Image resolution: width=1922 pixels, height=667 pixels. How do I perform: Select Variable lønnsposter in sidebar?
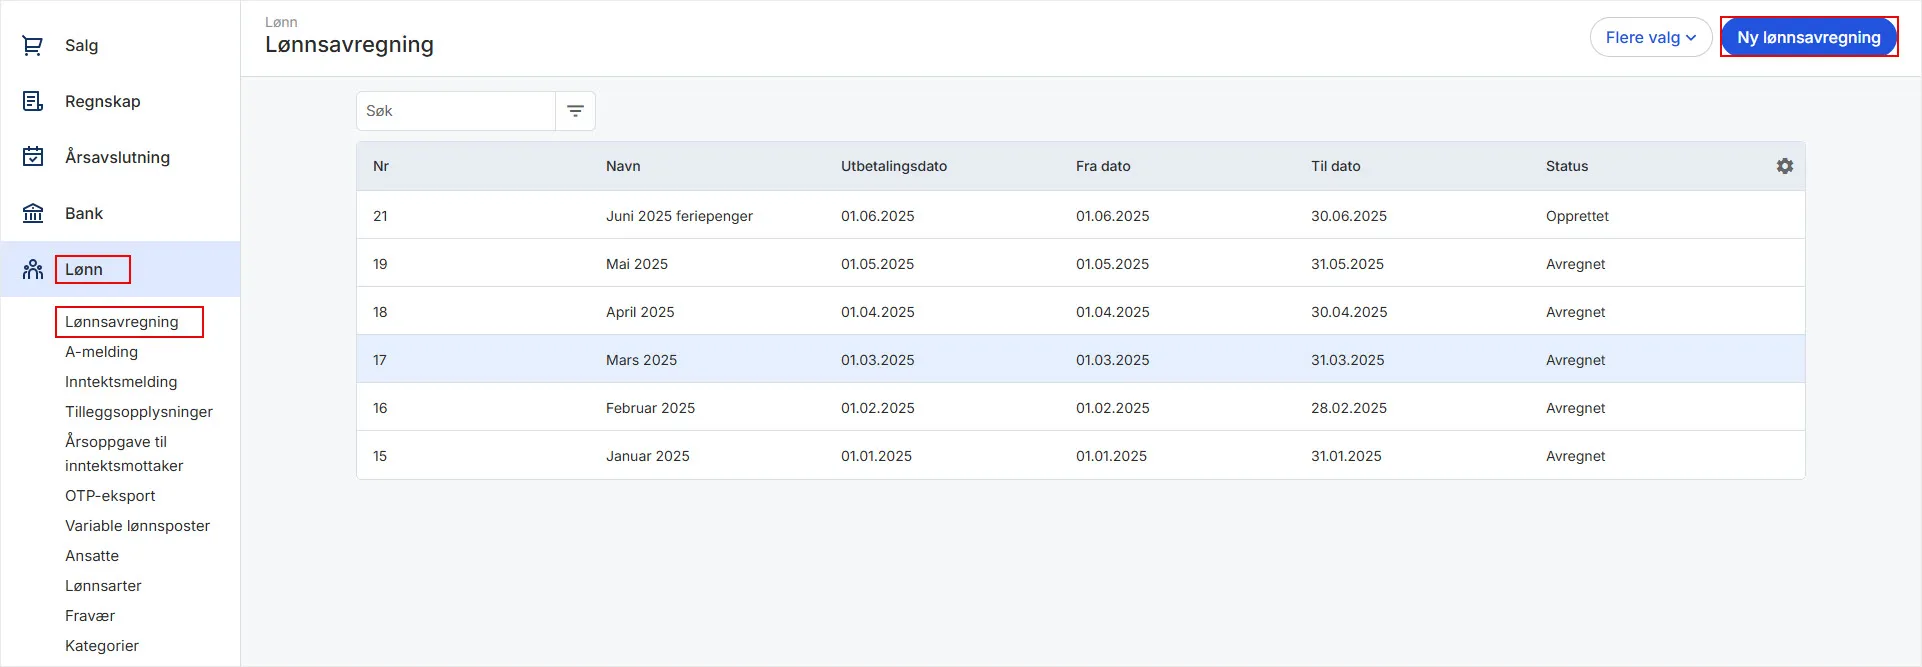click(137, 526)
